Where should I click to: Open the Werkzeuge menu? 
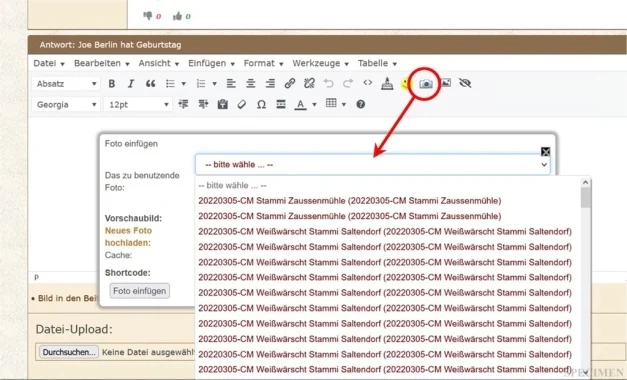click(x=321, y=63)
